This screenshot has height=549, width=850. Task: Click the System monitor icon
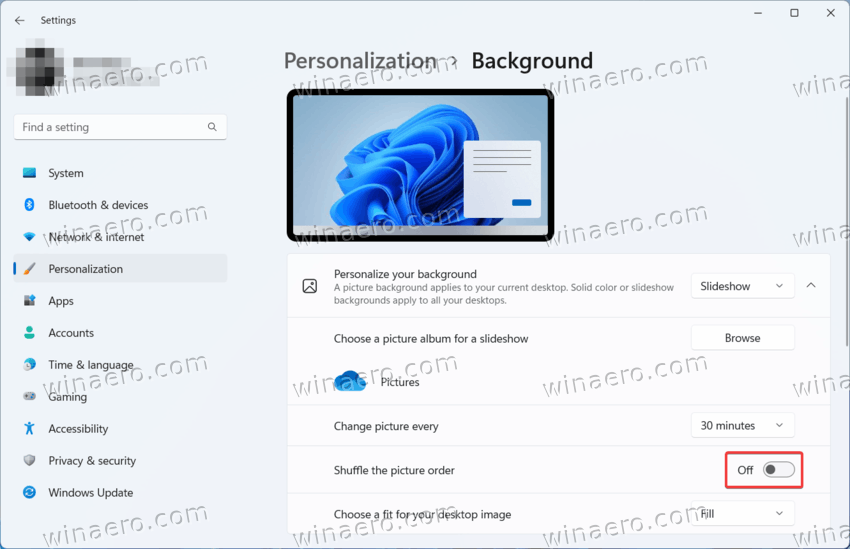coord(29,173)
